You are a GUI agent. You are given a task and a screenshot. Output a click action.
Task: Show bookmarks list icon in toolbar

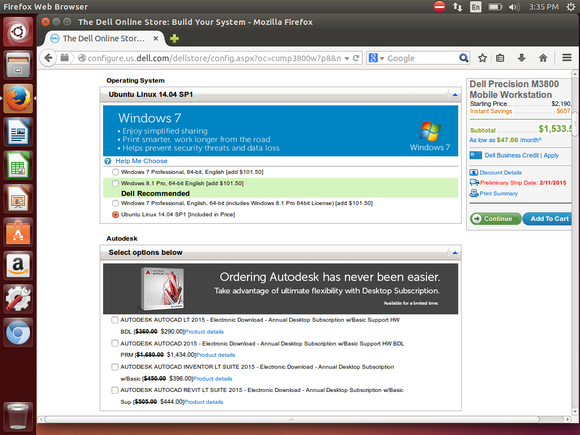(x=500, y=58)
